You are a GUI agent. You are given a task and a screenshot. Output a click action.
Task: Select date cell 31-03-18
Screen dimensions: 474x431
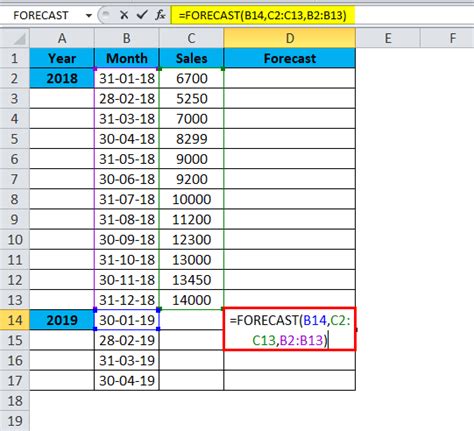tap(127, 119)
